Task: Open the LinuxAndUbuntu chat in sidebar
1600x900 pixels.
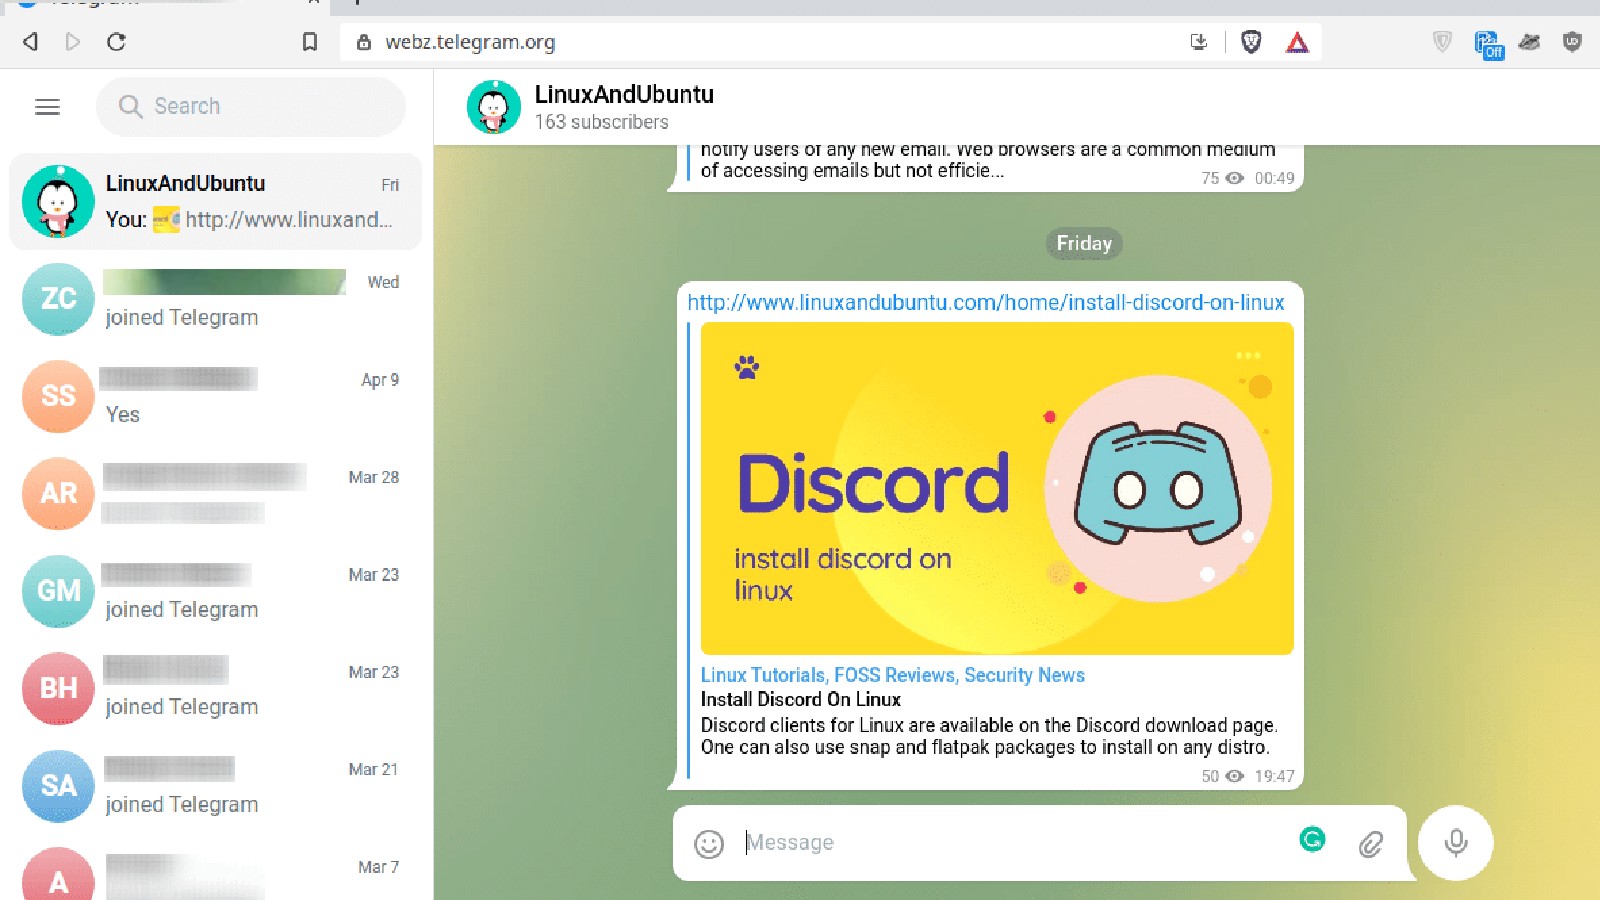Action: pyautogui.click(x=215, y=201)
